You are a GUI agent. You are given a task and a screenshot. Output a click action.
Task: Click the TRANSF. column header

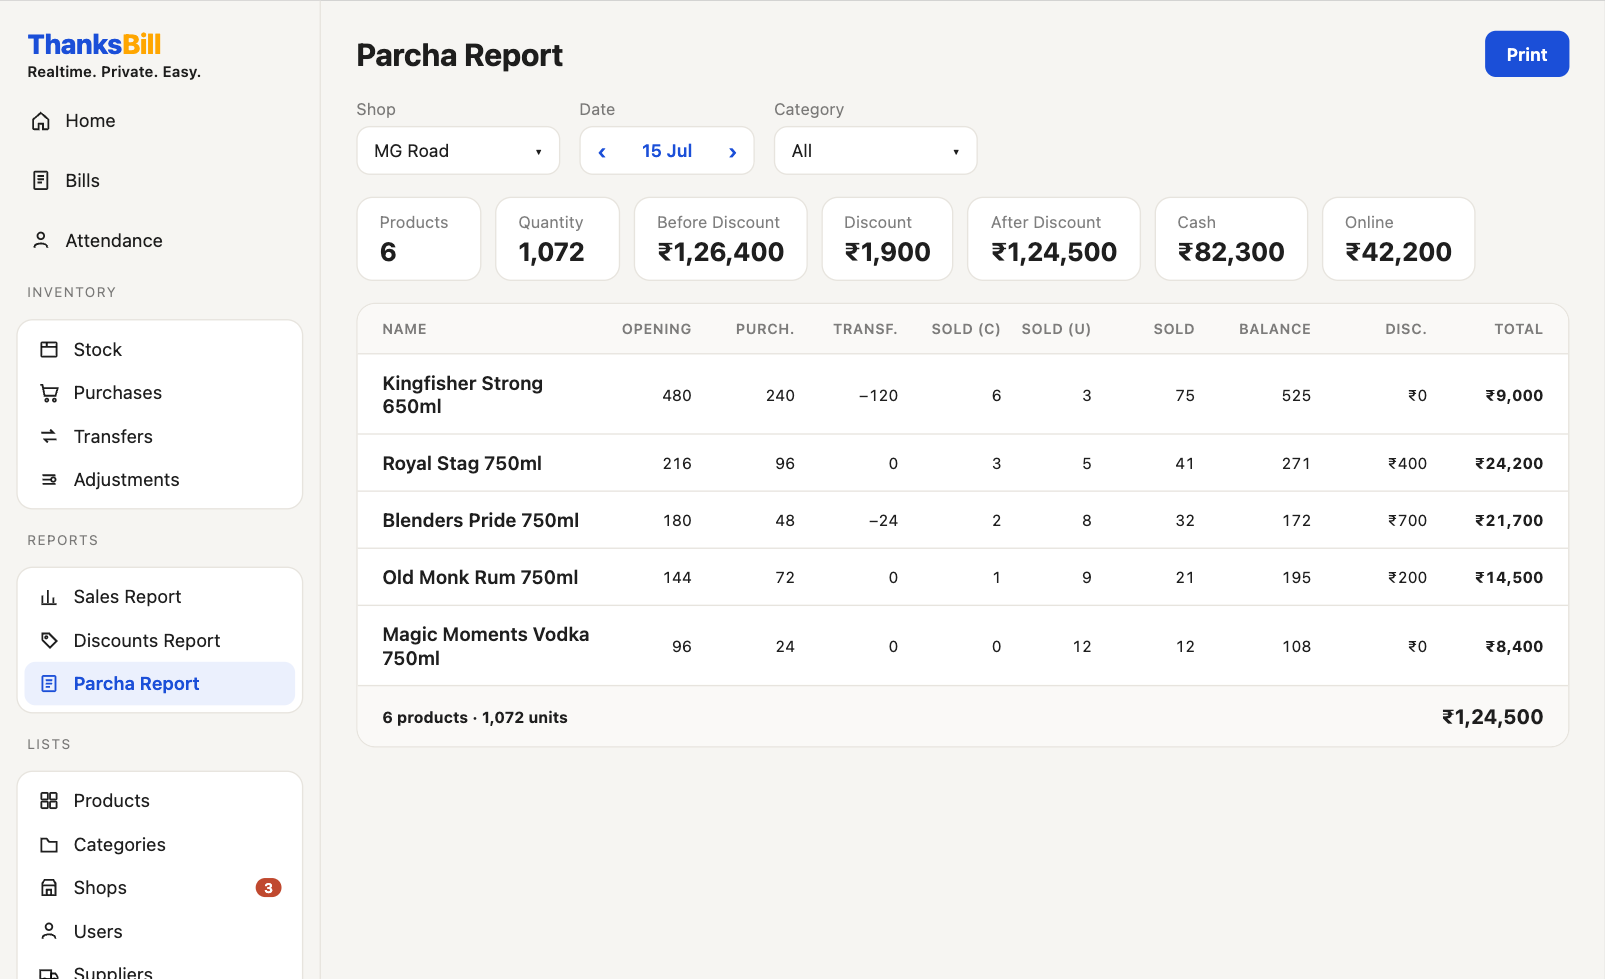[865, 329]
